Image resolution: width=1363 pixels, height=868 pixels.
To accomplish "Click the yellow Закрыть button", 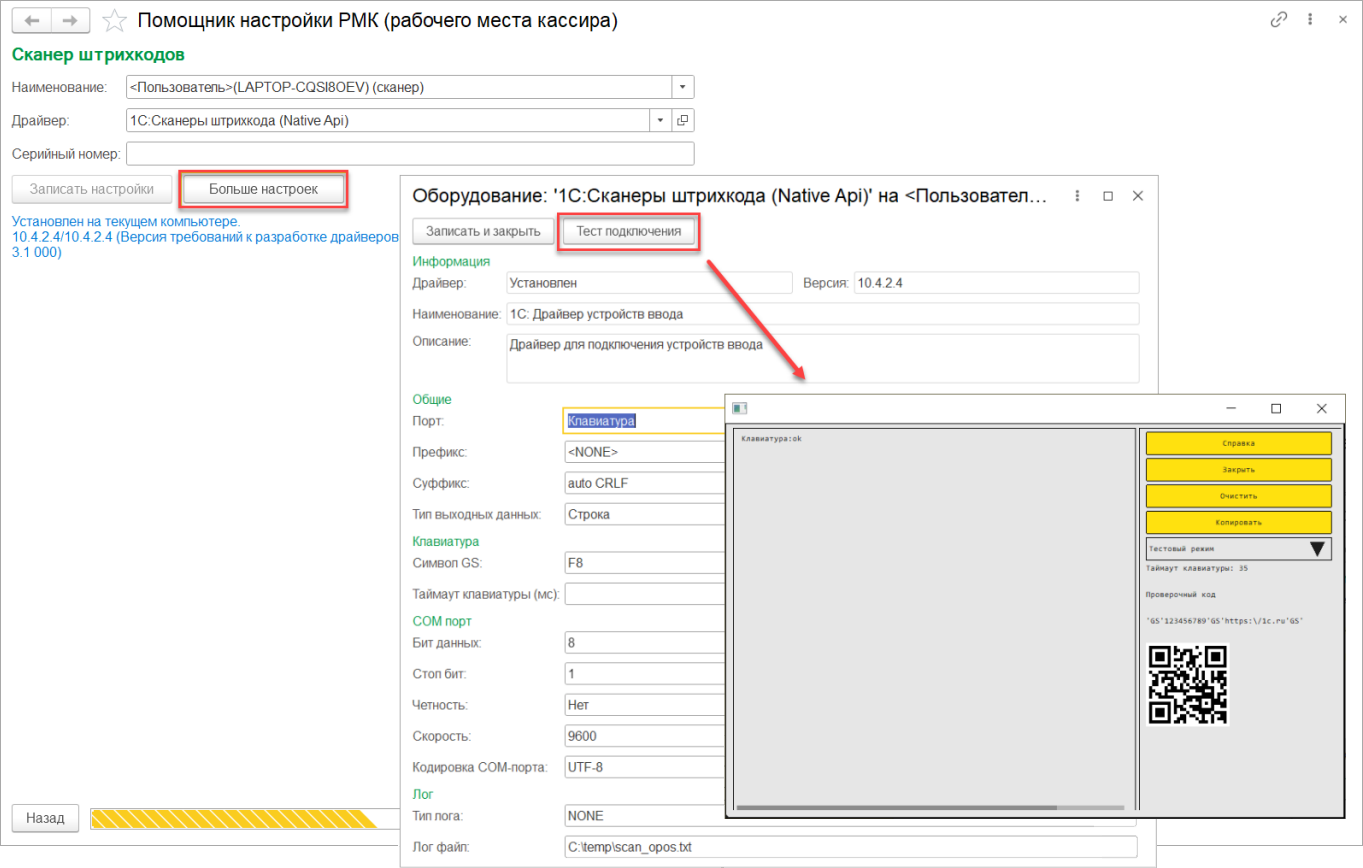I will coord(1238,469).
